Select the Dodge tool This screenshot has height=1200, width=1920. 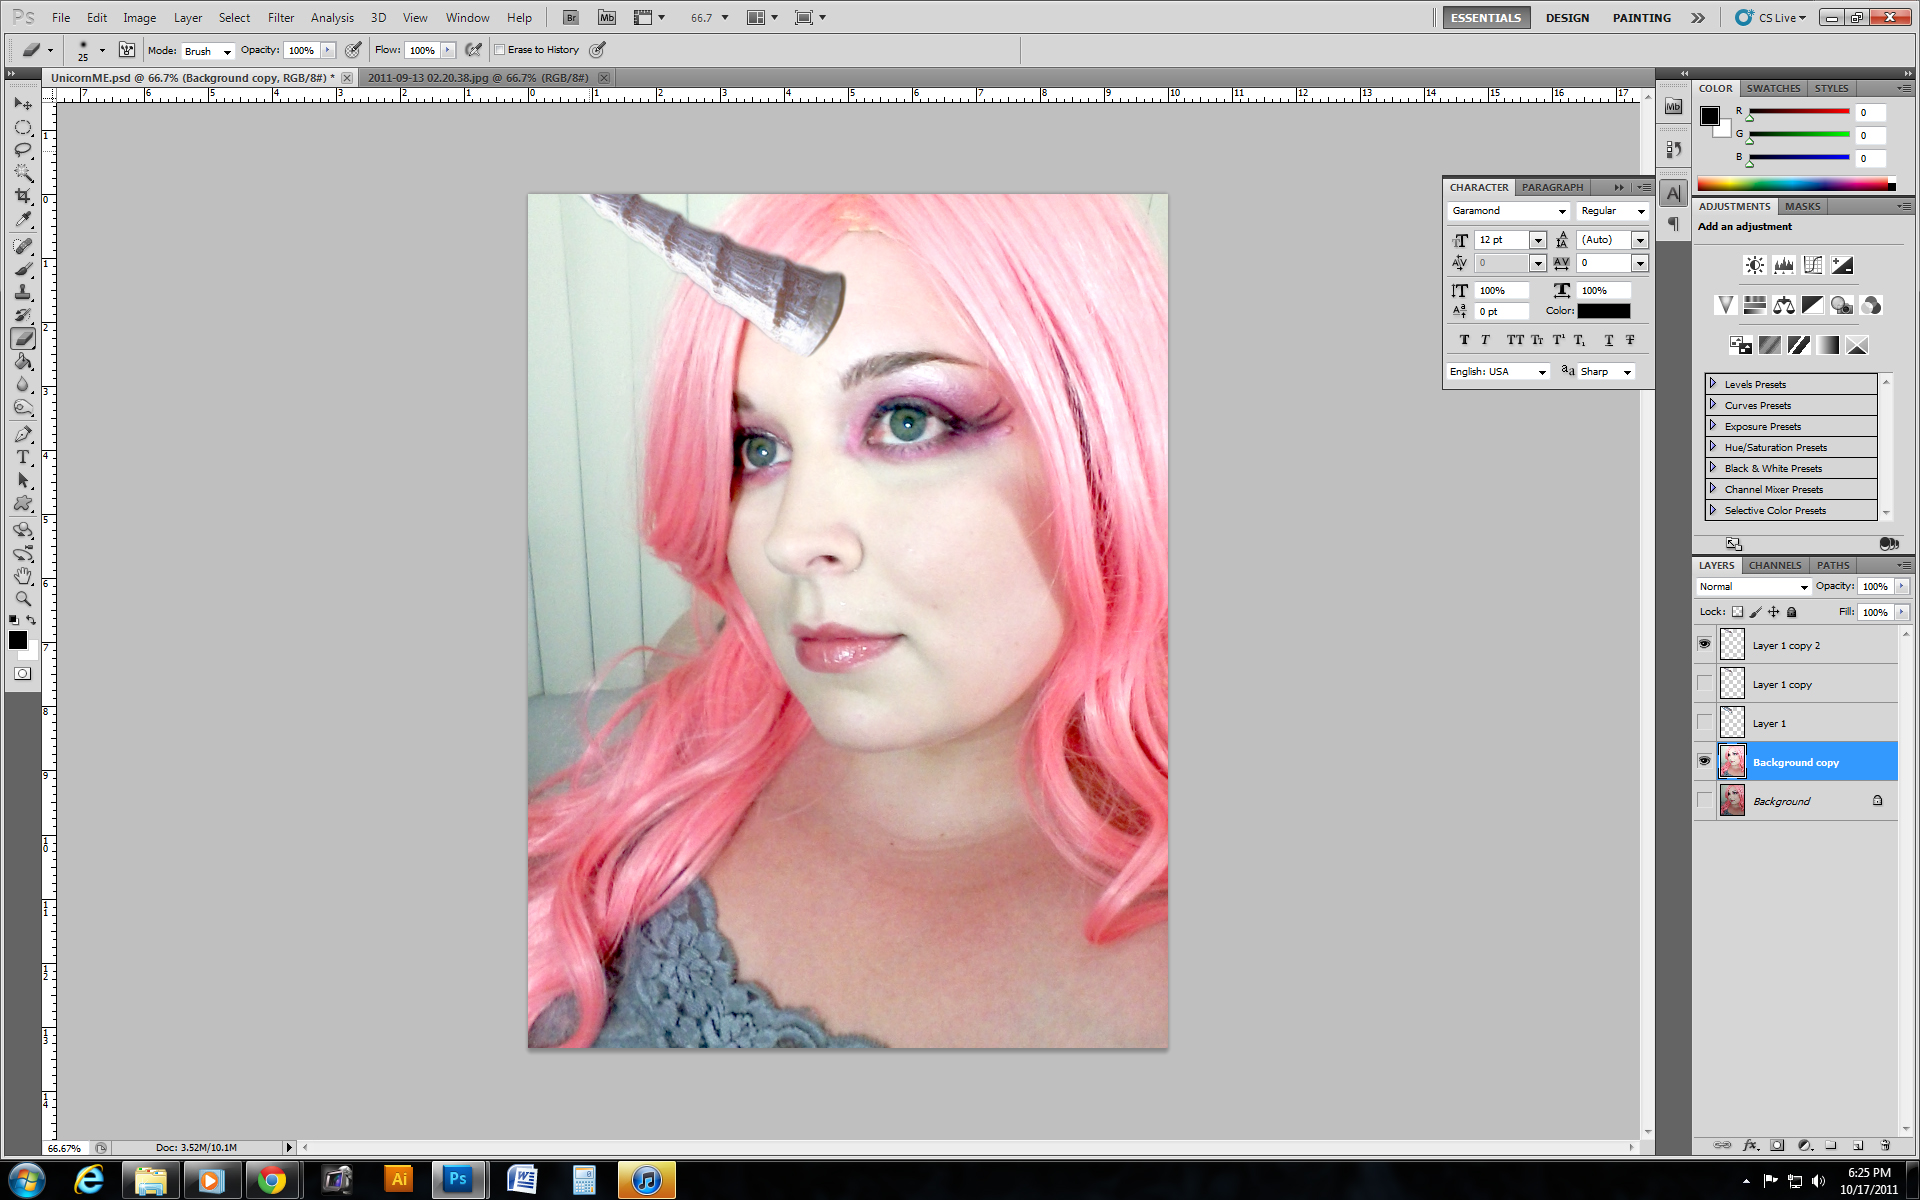pyautogui.click(x=23, y=407)
